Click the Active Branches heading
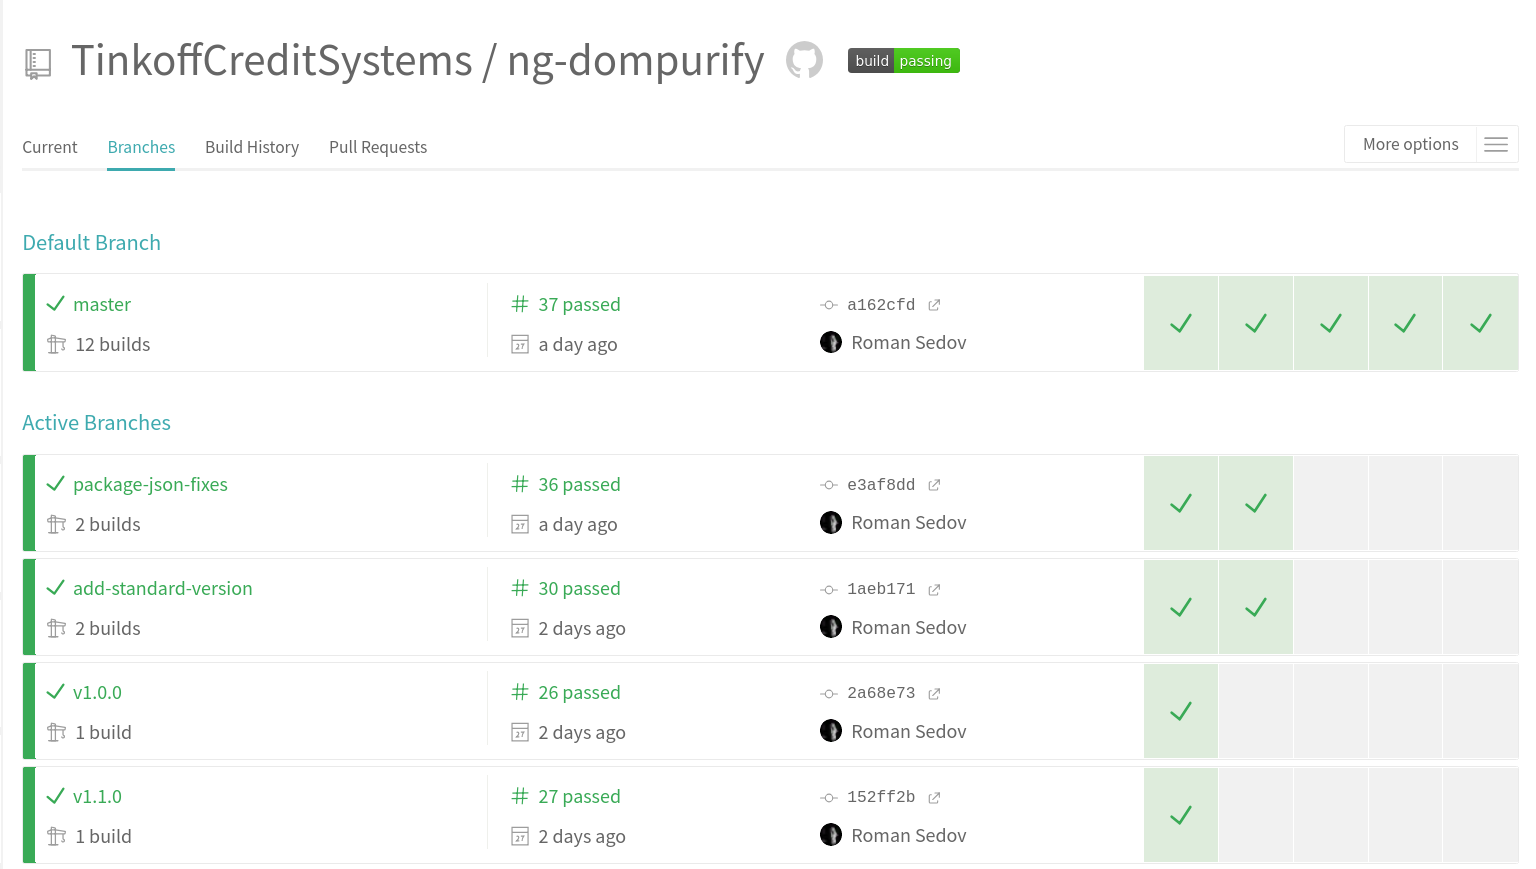The width and height of the screenshot is (1536, 869). point(96,423)
